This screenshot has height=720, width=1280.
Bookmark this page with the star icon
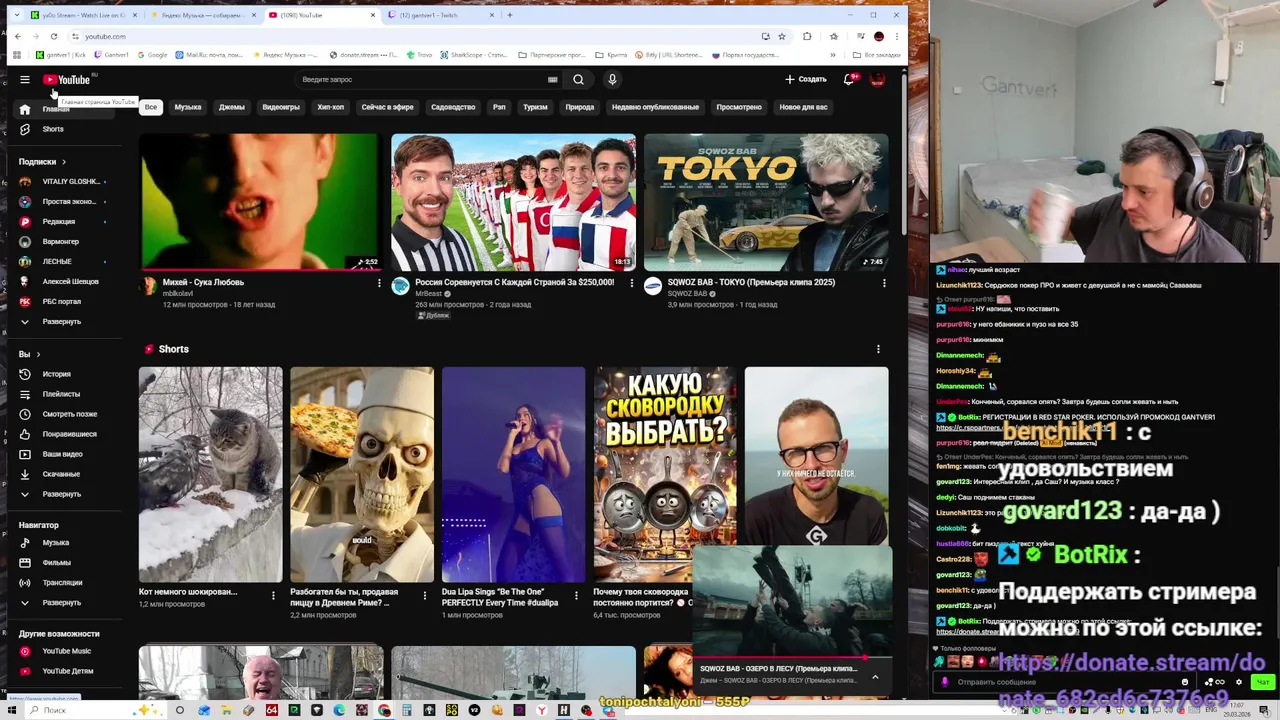click(x=781, y=36)
